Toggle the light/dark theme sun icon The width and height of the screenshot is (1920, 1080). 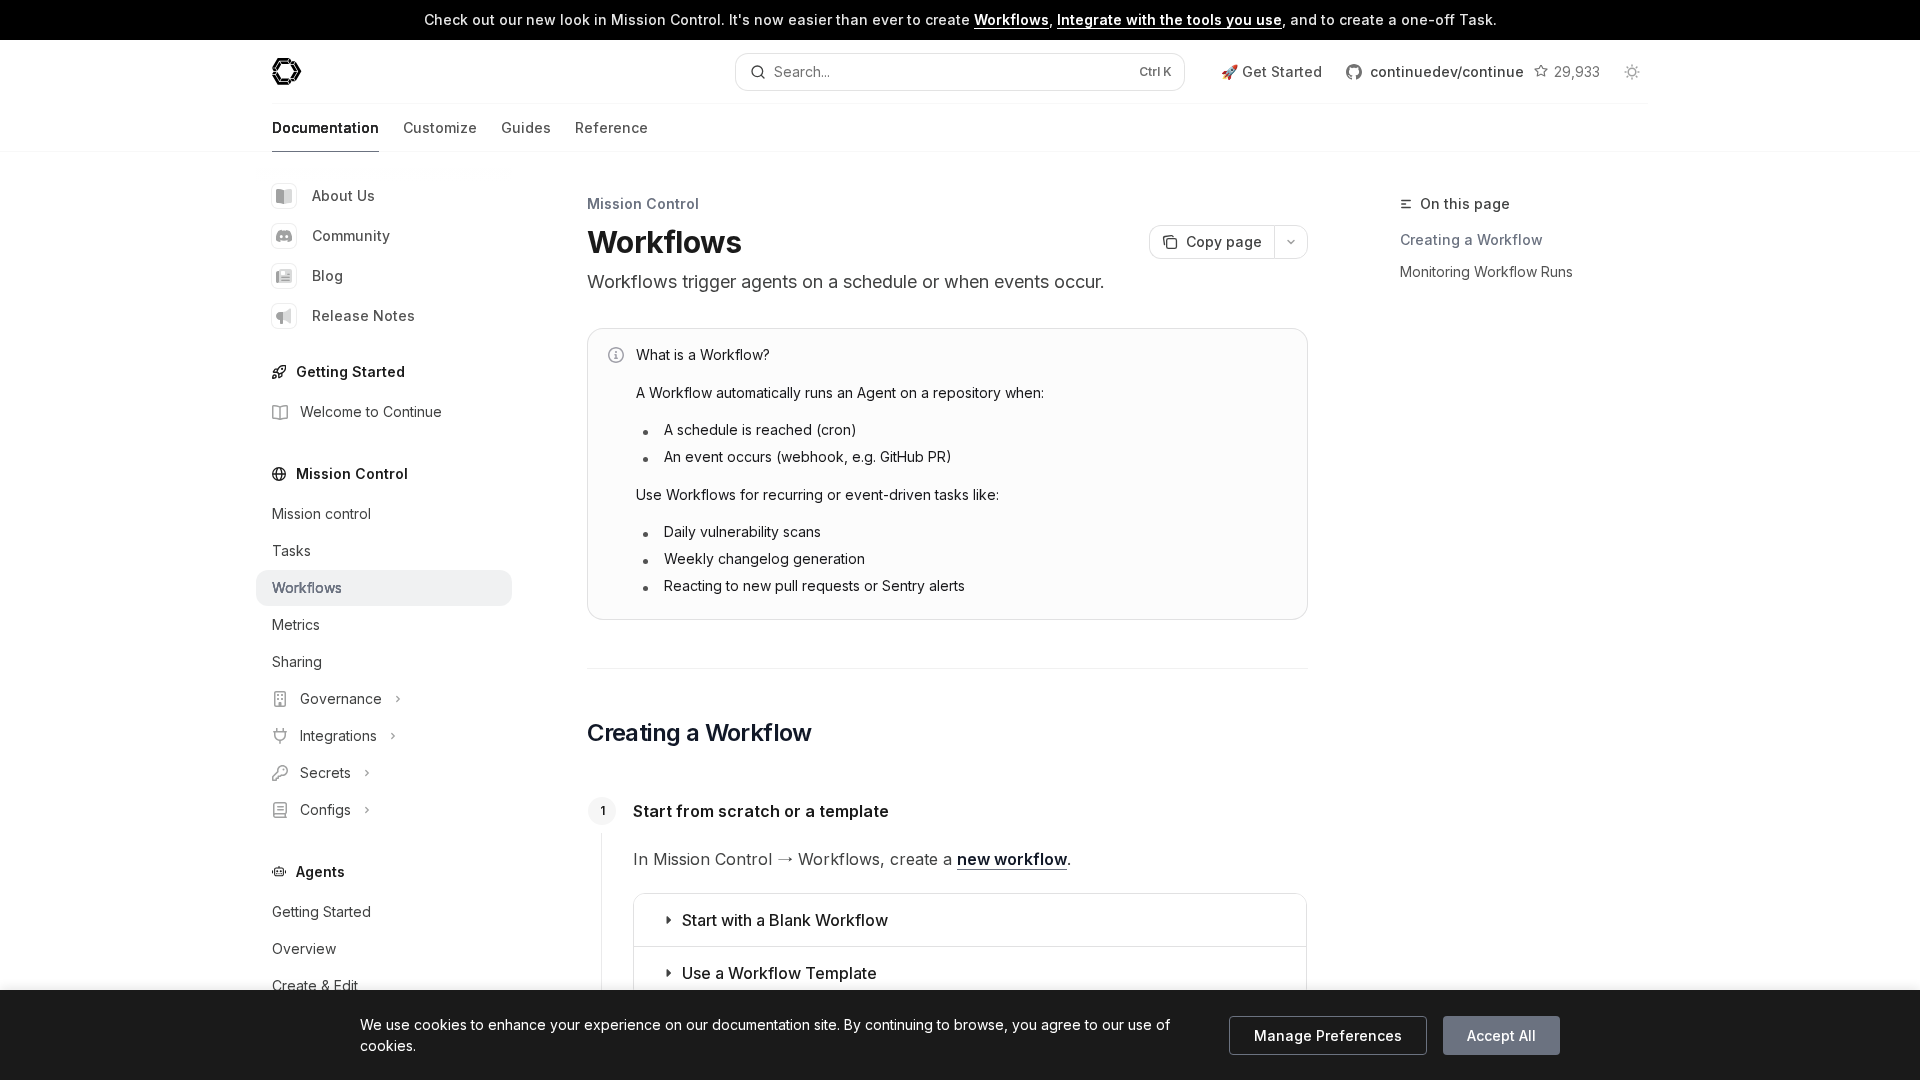1632,72
